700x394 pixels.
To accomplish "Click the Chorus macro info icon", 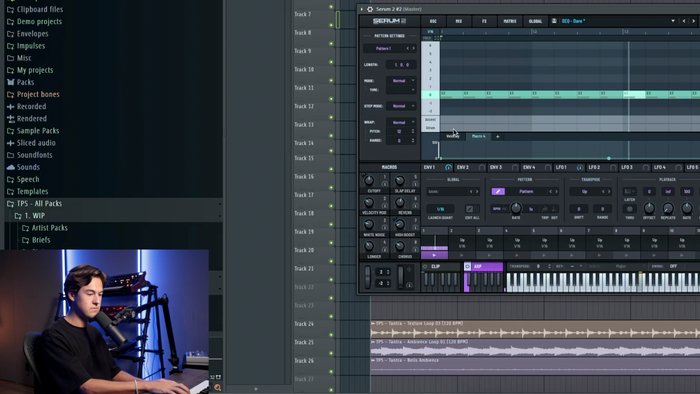I will 415,249.
